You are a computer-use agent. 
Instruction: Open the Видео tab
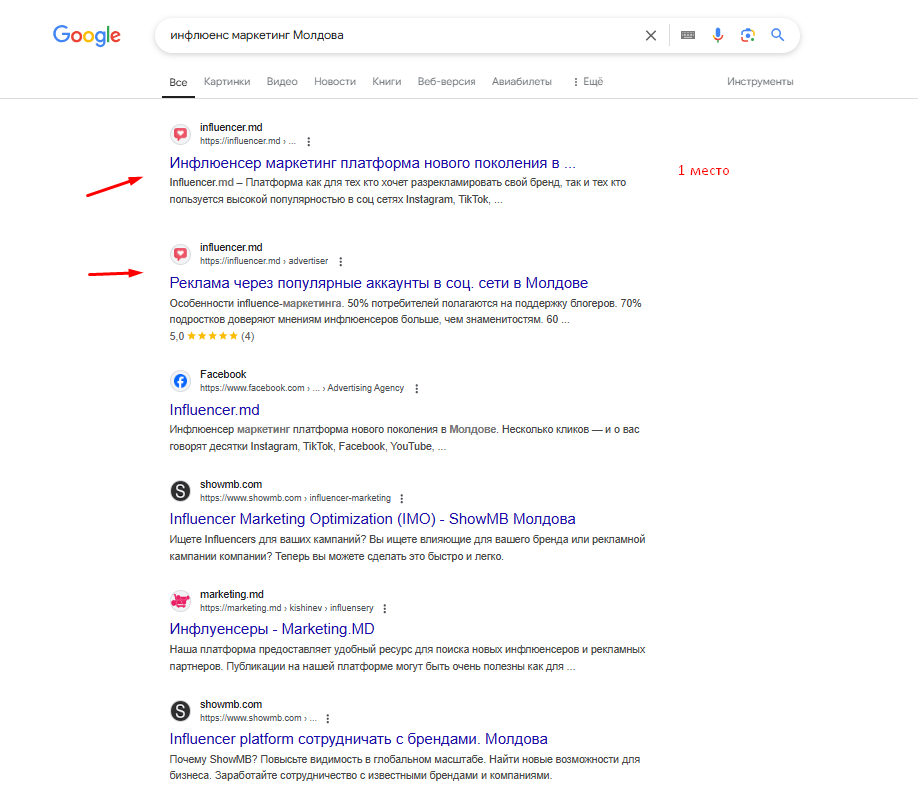282,82
